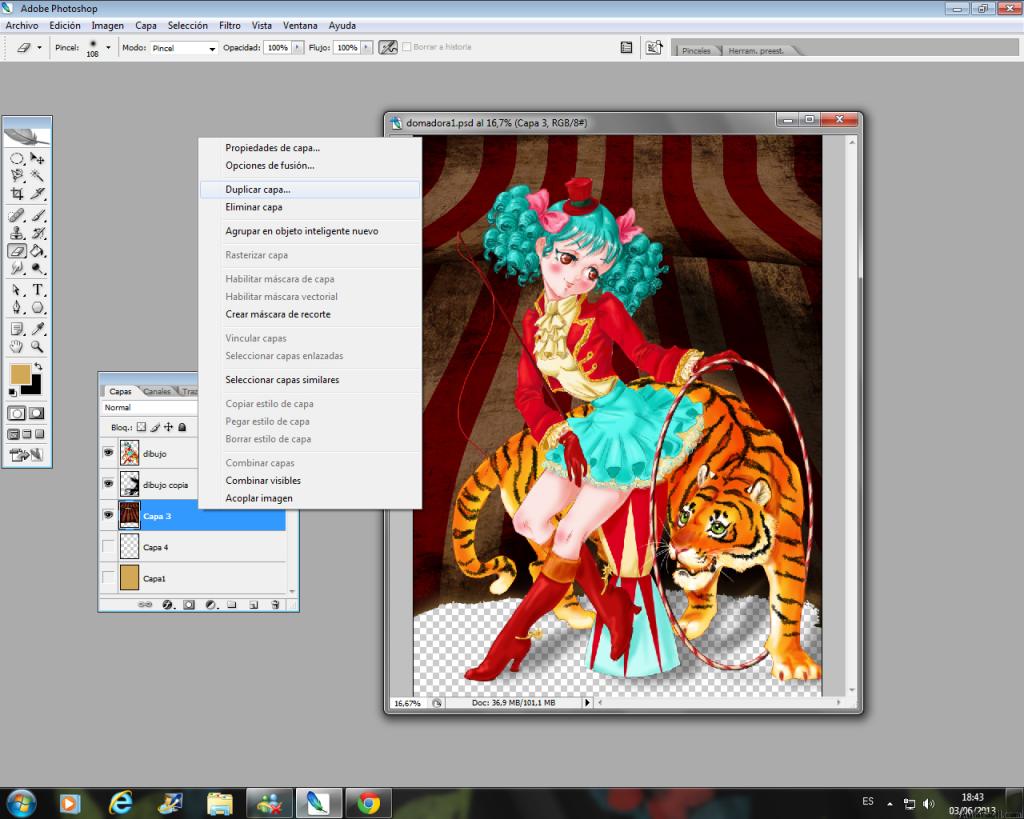The height and width of the screenshot is (819, 1024).
Task: Lock transparent pixels of the layer
Action: pyautogui.click(x=141, y=427)
